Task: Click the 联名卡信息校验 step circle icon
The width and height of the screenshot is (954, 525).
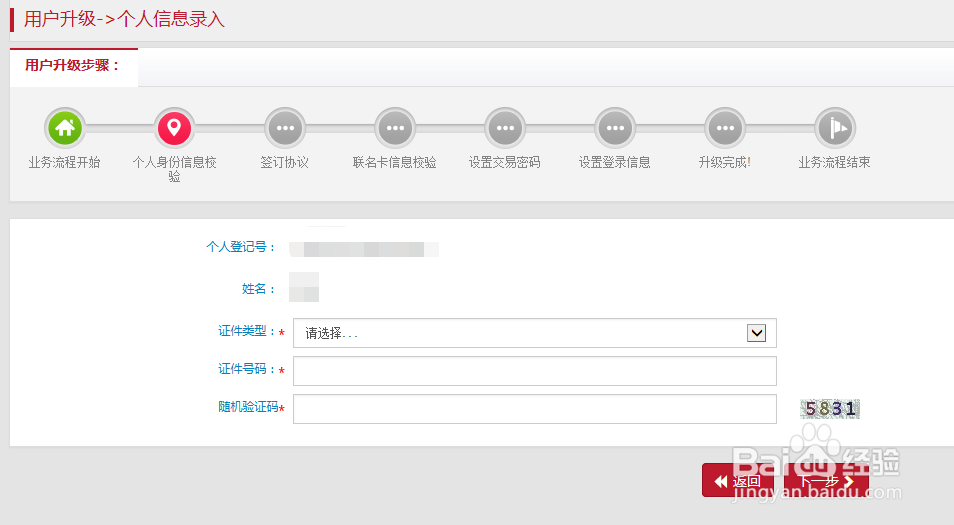Action: point(395,128)
